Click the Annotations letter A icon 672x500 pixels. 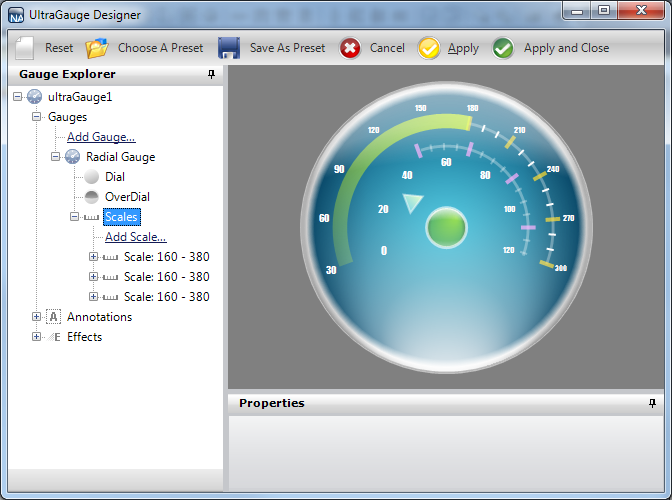click(54, 317)
